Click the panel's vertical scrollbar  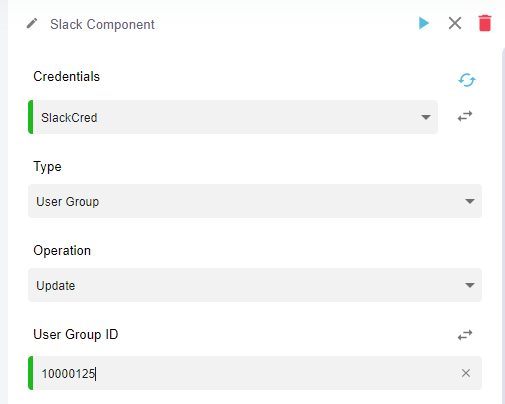click(x=503, y=223)
